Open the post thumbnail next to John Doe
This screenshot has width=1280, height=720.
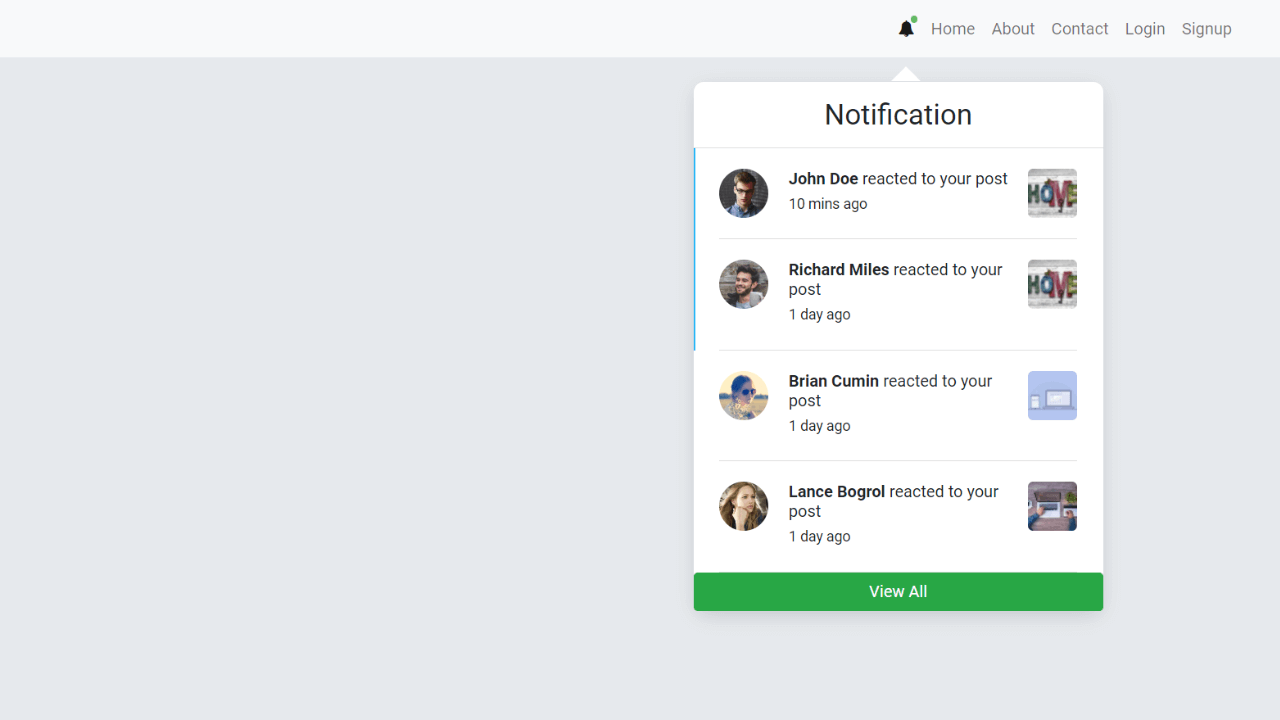coord(1052,192)
